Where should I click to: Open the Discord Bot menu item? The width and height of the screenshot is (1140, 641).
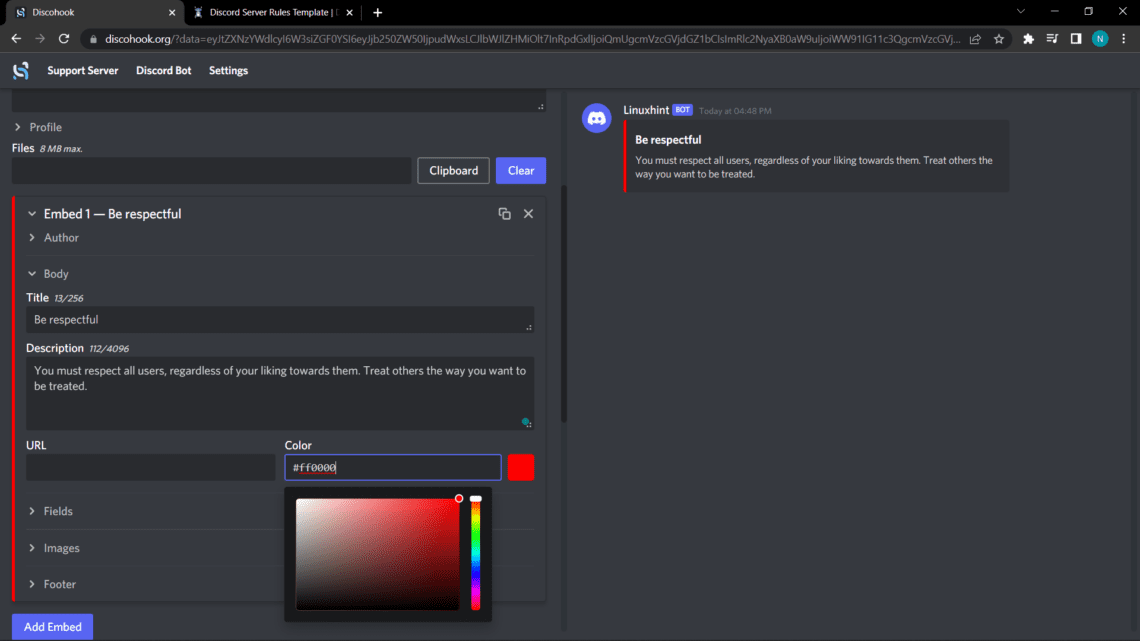point(164,70)
